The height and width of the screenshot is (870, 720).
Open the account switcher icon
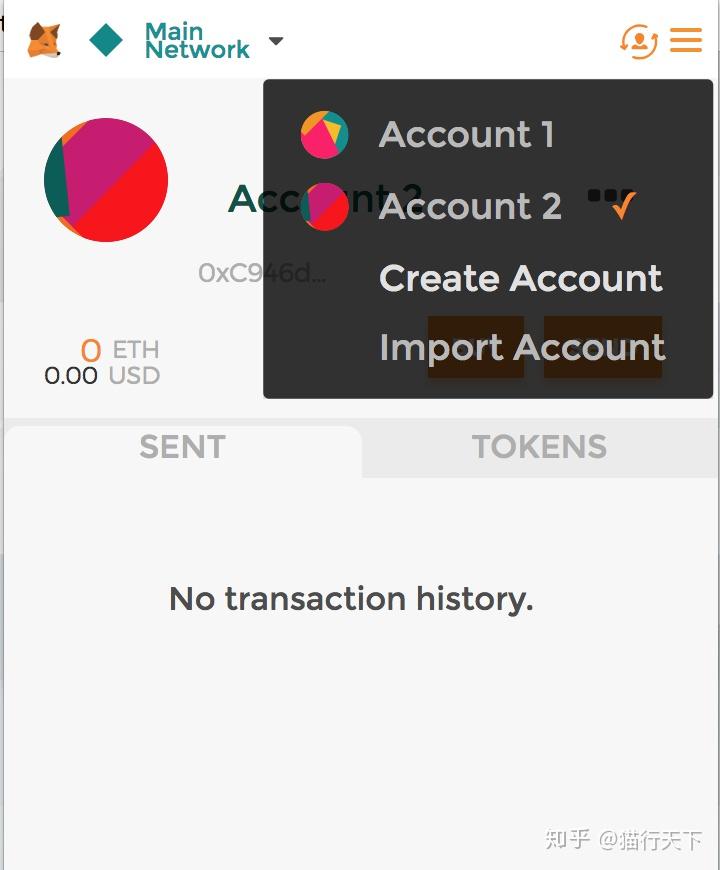click(x=638, y=40)
